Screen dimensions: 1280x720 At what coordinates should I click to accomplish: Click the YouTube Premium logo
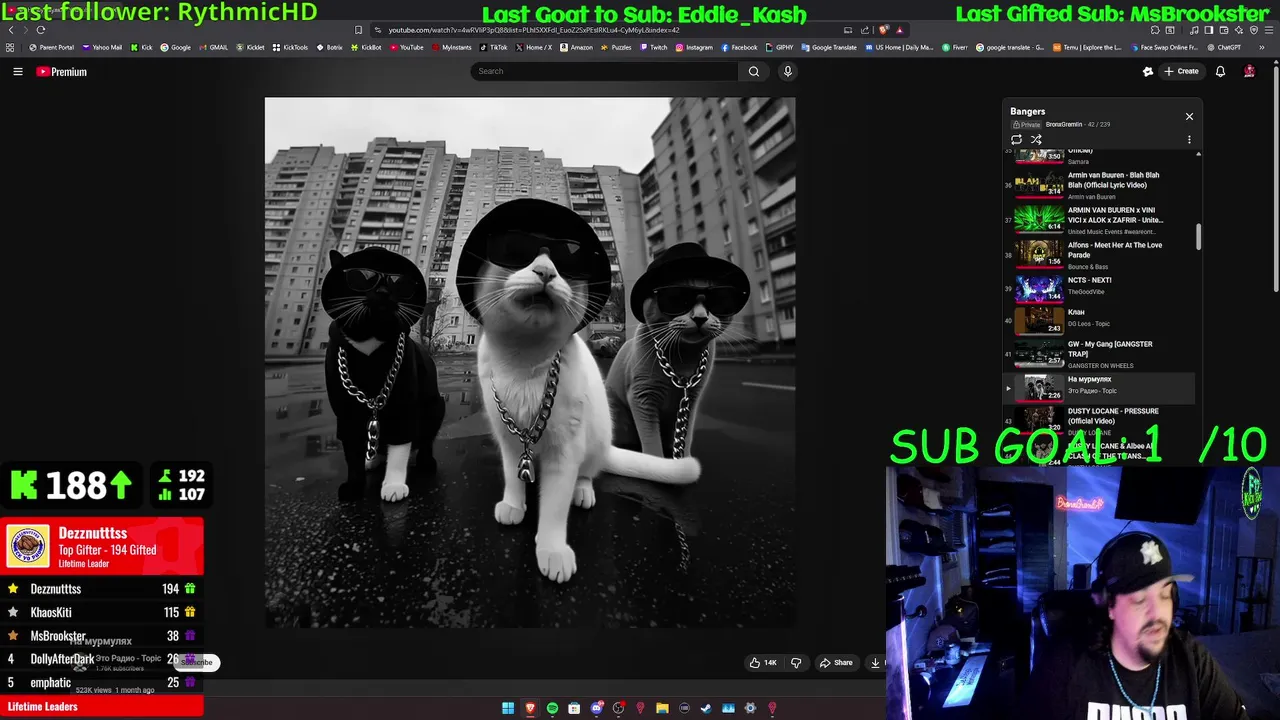click(62, 72)
